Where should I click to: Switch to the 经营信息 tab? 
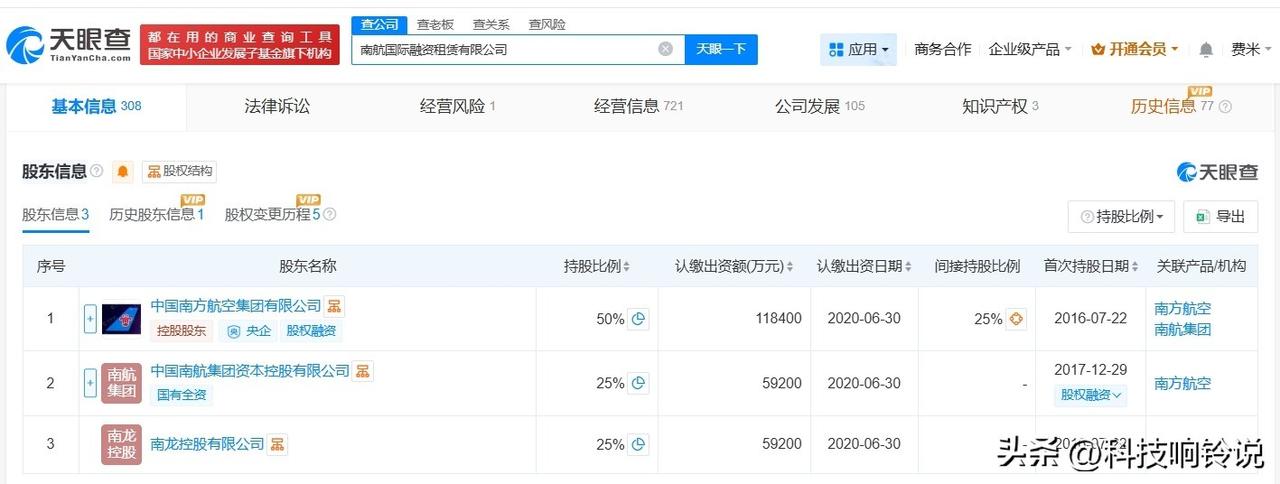click(638, 106)
